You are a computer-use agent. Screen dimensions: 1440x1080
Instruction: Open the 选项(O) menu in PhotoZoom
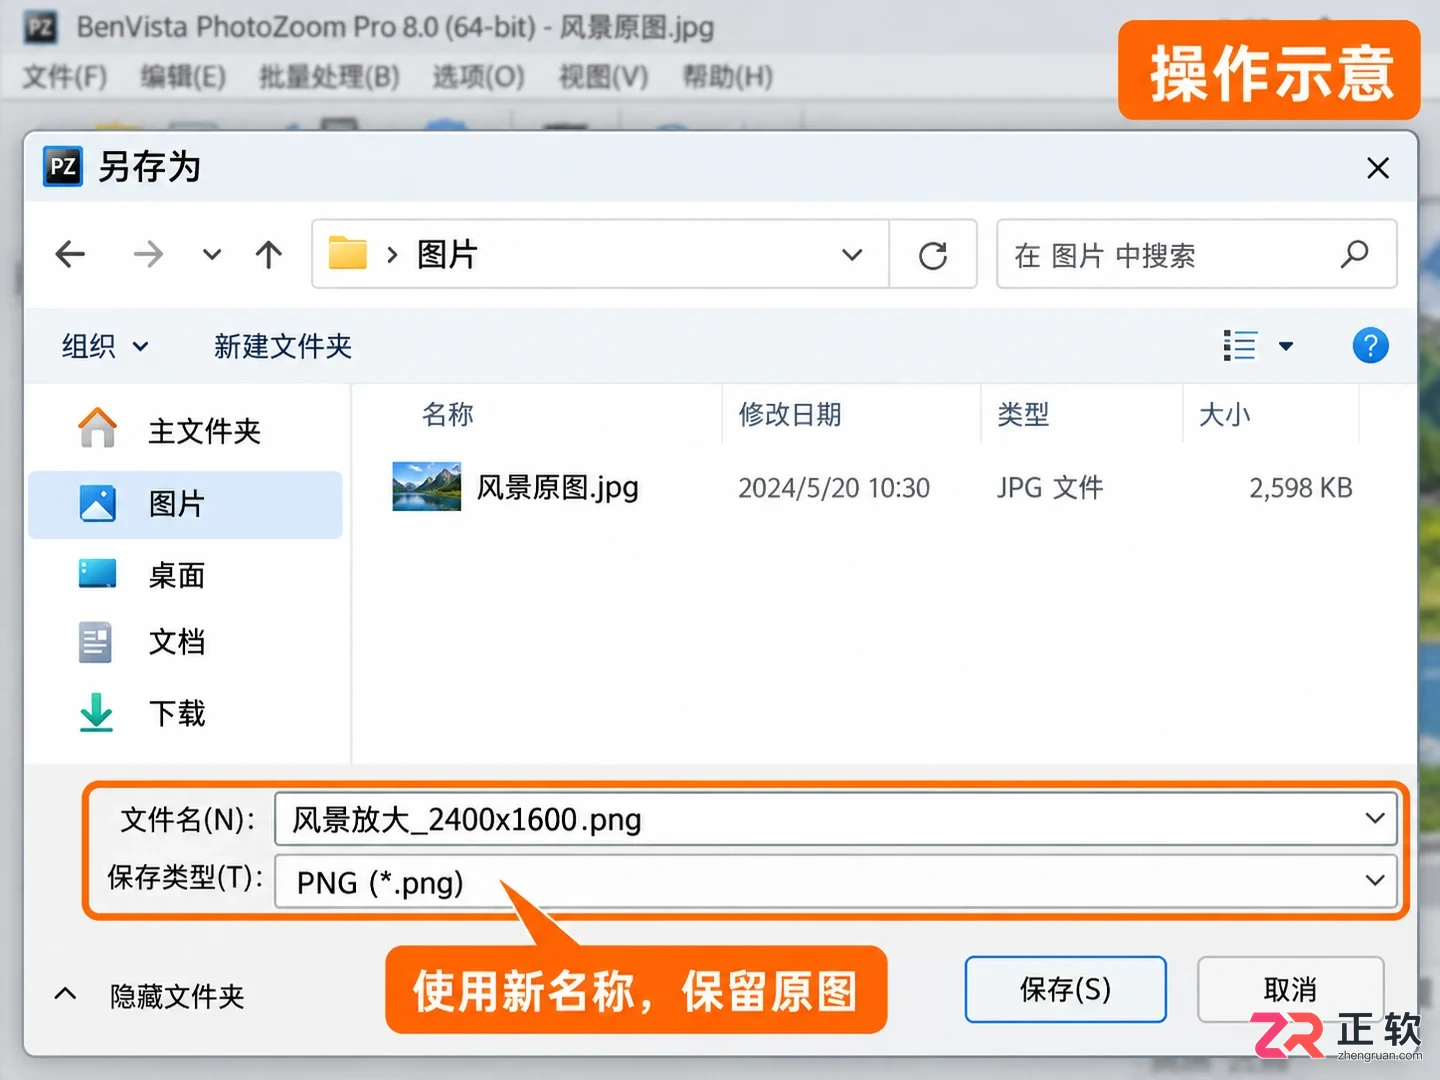pyautogui.click(x=478, y=77)
